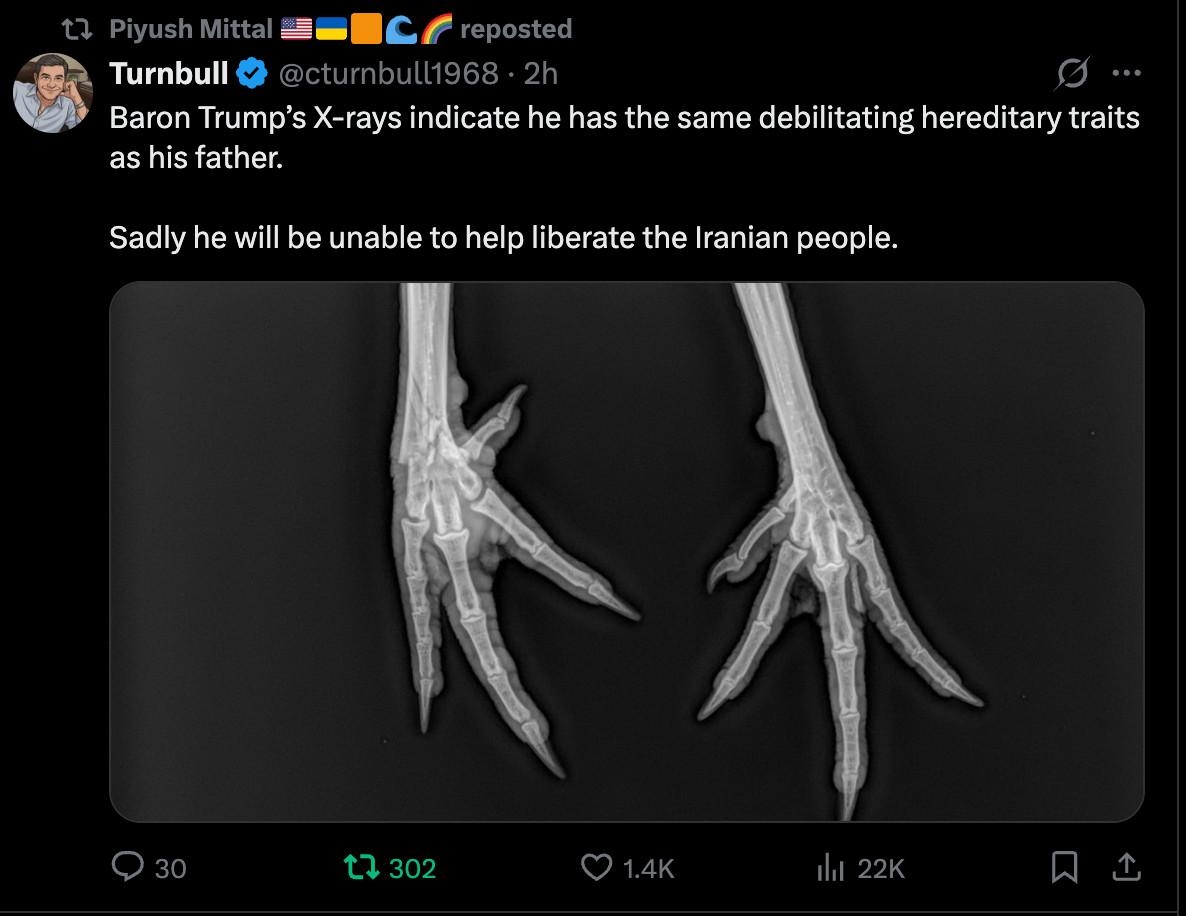Viewport: 1186px width, 916px height.
Task: Click the small repost icon above the tweet
Action: pyautogui.click(x=76, y=29)
